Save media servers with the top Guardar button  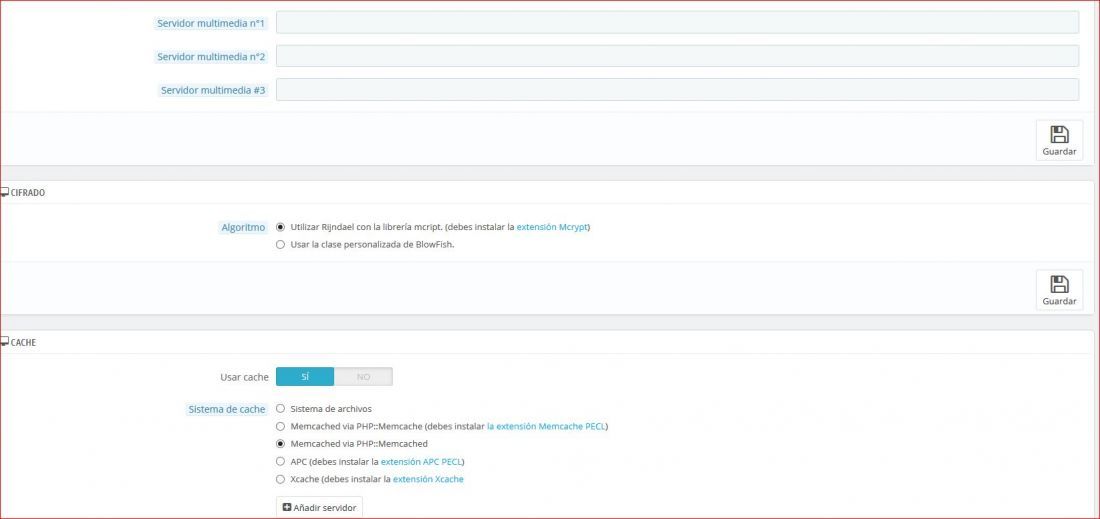click(x=1059, y=140)
